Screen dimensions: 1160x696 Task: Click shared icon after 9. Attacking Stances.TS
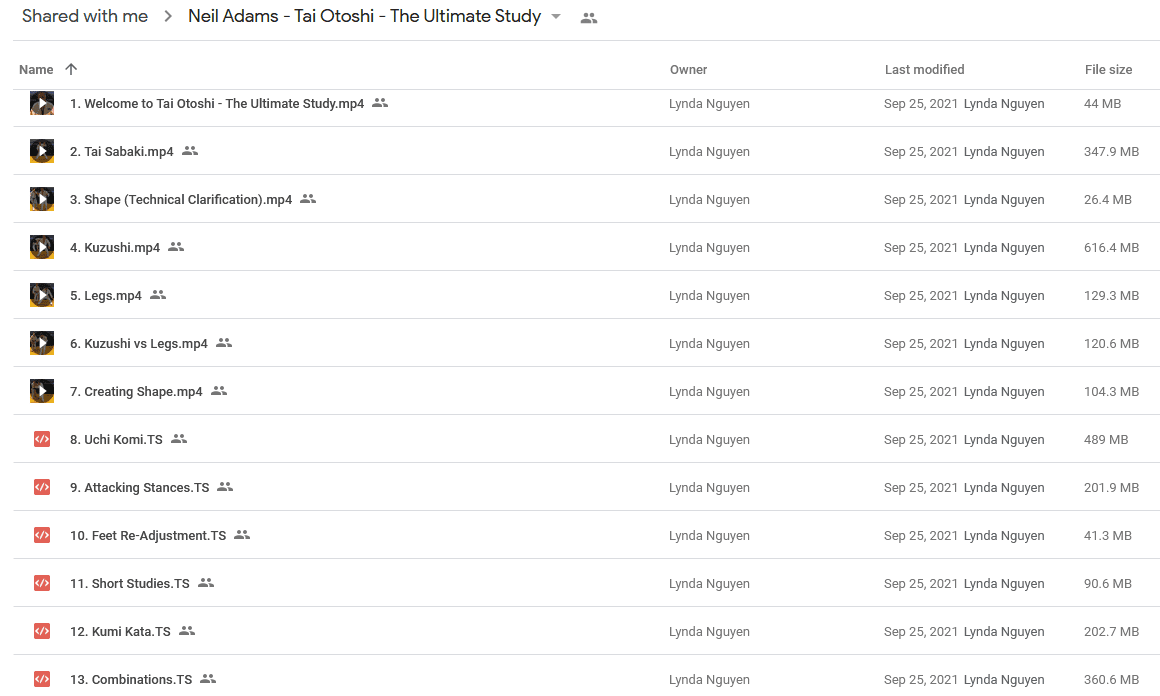tap(226, 487)
